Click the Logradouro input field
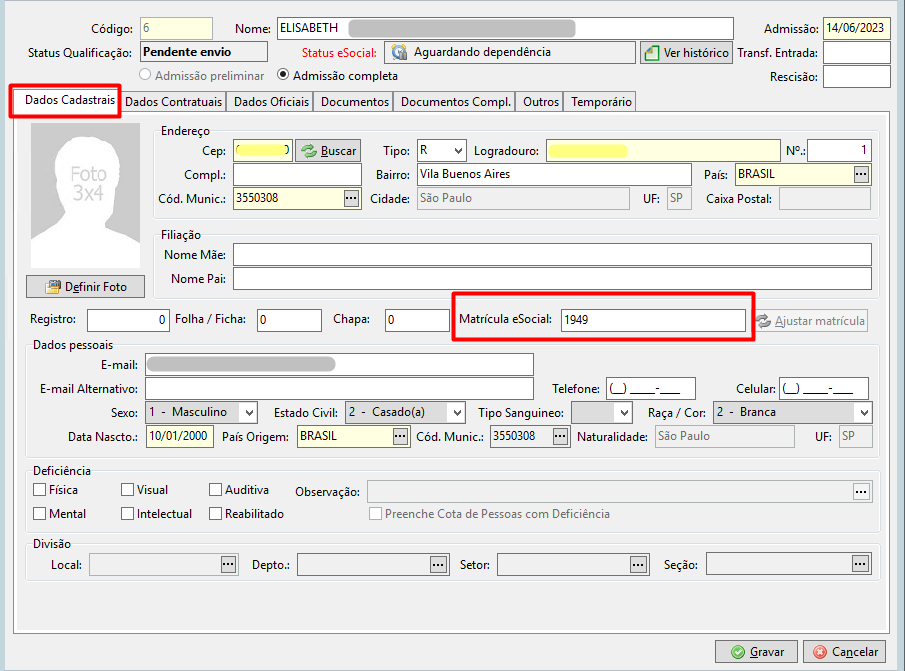 [663, 151]
